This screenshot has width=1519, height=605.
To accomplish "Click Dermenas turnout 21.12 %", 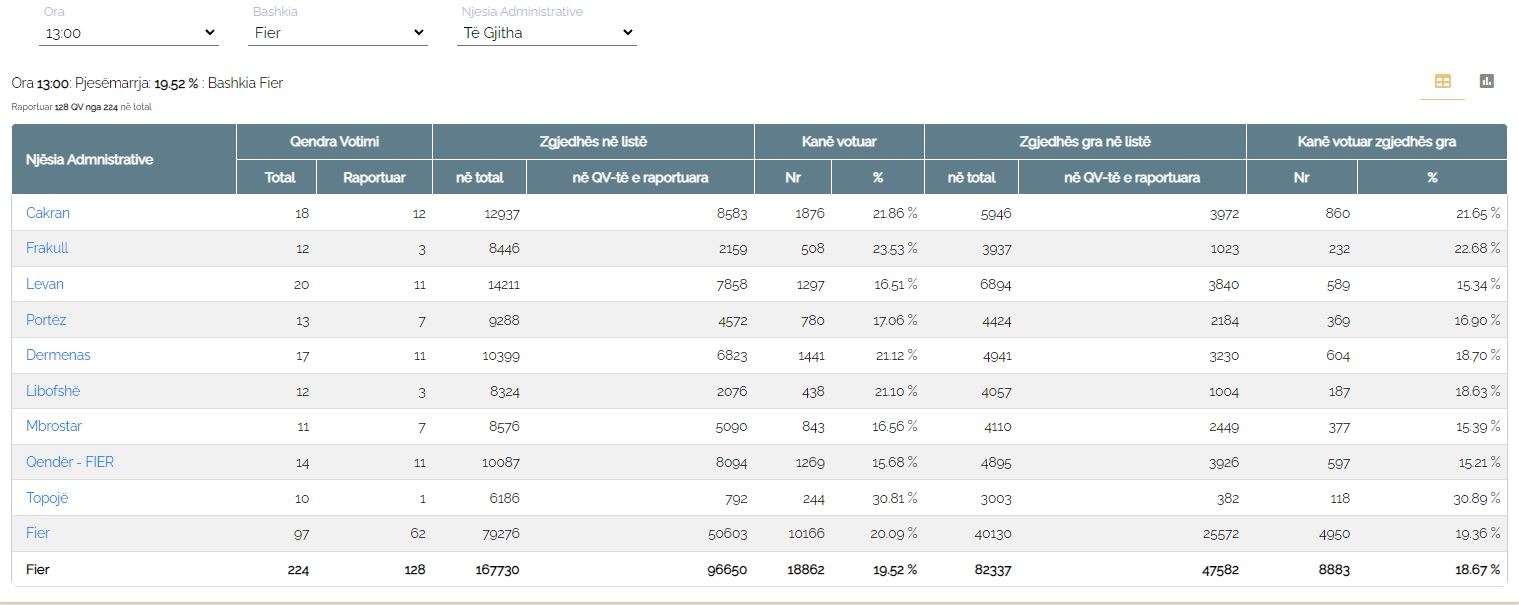I will (x=895, y=355).
